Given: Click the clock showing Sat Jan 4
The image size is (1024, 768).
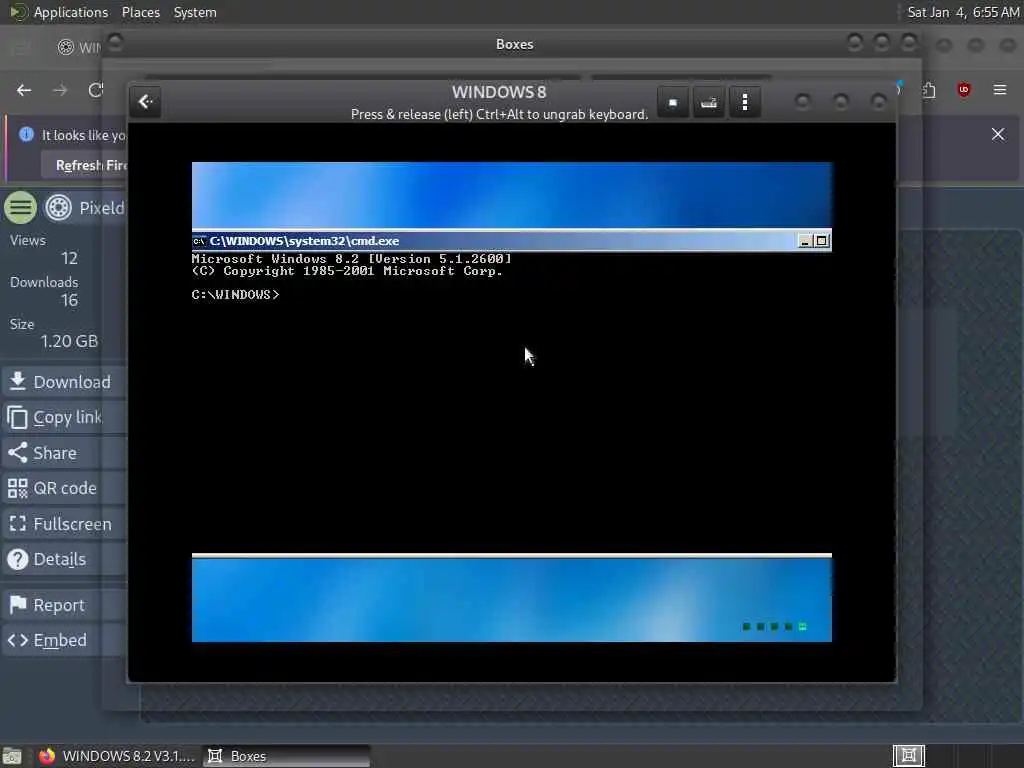Looking at the screenshot, I should coord(963,12).
